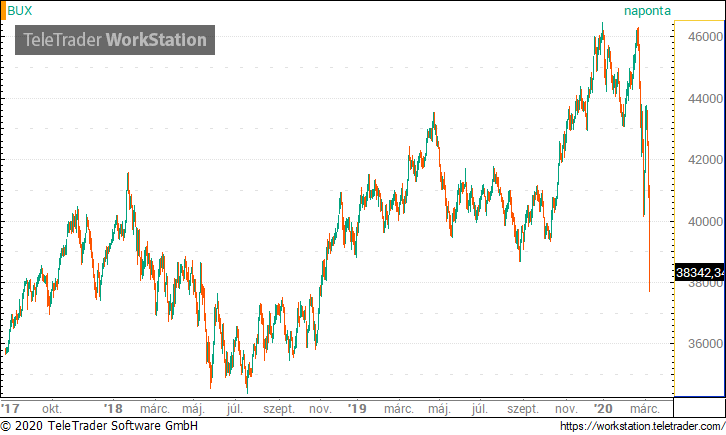The width and height of the screenshot is (726, 435).
Task: Click the máj. label after '19
Action: (439, 410)
